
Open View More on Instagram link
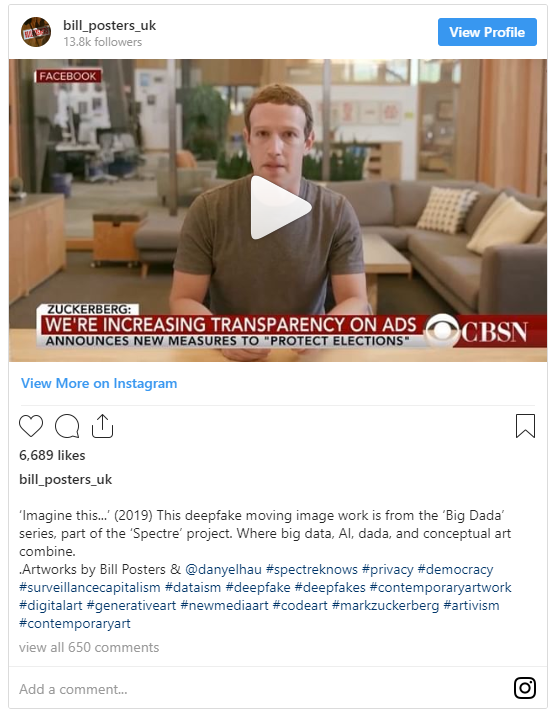click(99, 383)
